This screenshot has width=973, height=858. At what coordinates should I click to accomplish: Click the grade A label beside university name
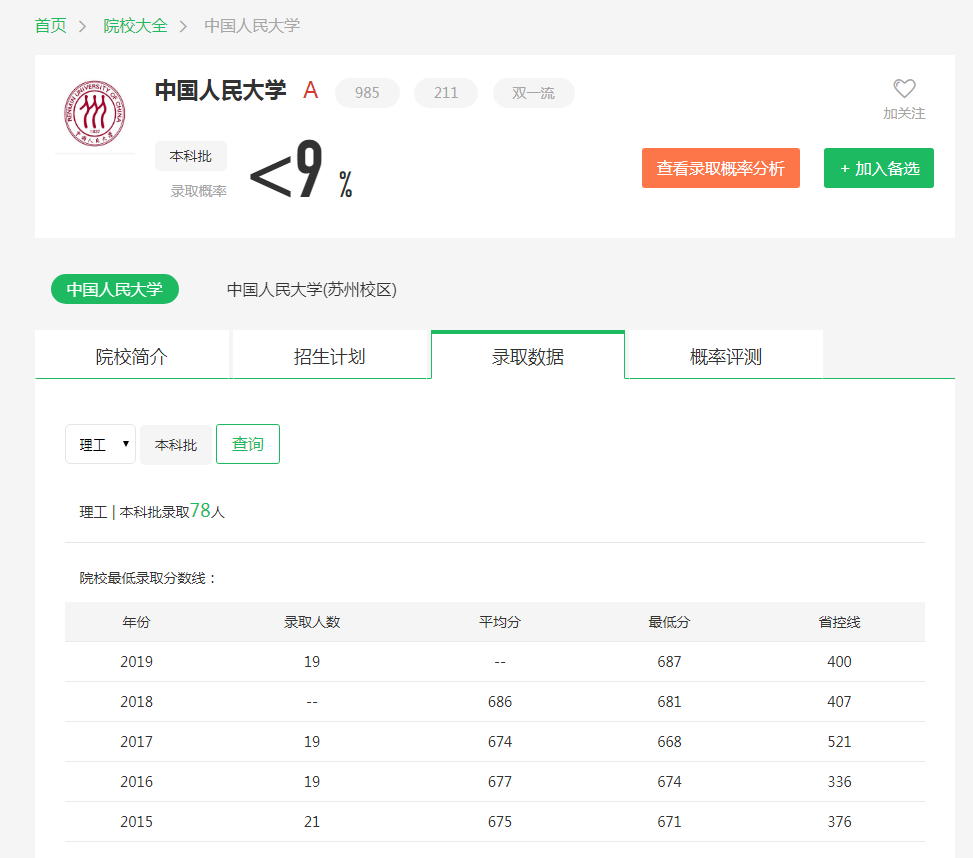click(x=310, y=91)
